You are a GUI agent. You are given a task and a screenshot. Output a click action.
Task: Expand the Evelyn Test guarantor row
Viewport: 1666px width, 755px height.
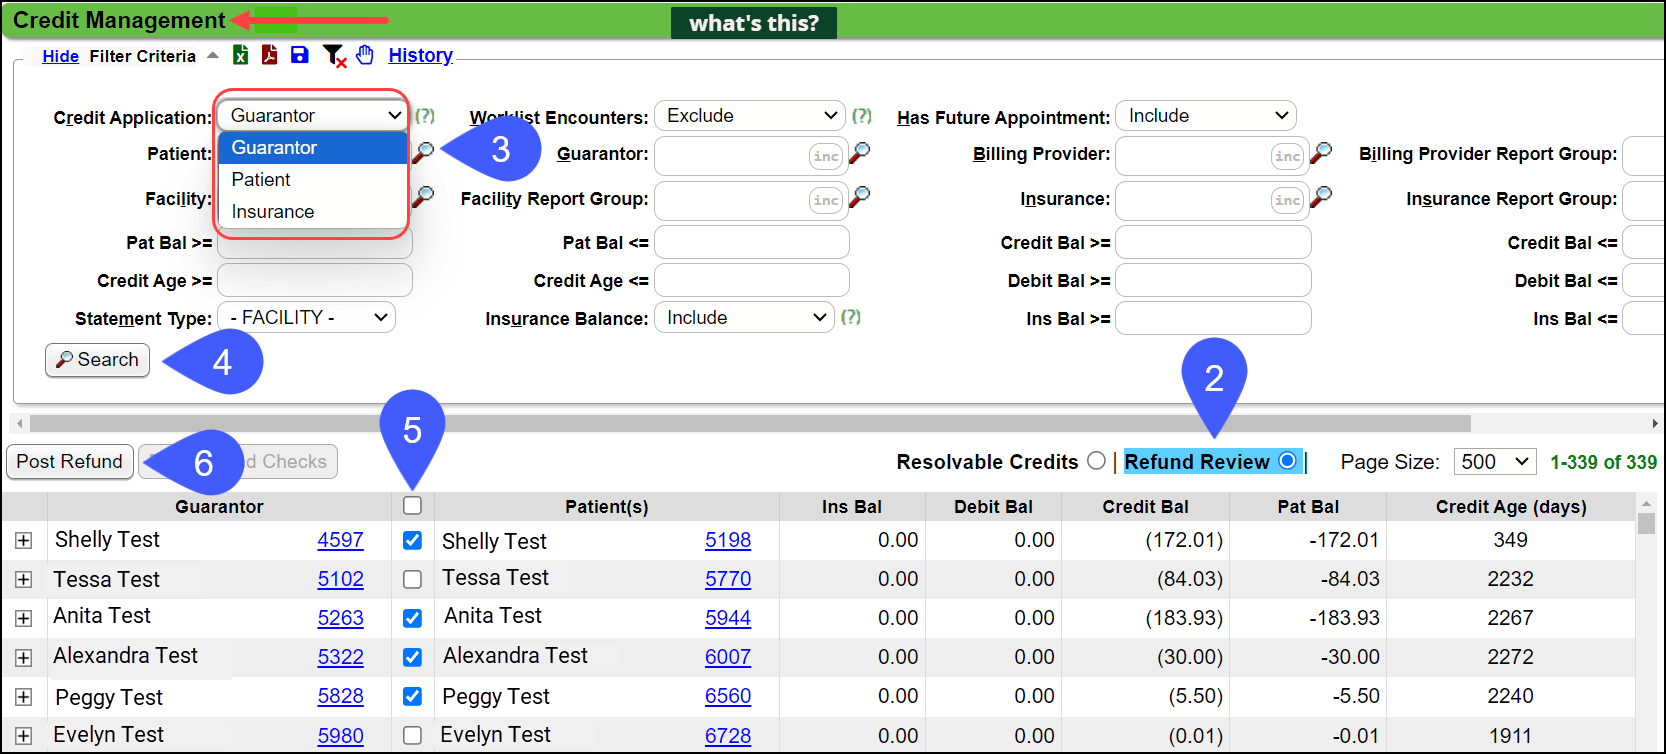click(x=24, y=736)
